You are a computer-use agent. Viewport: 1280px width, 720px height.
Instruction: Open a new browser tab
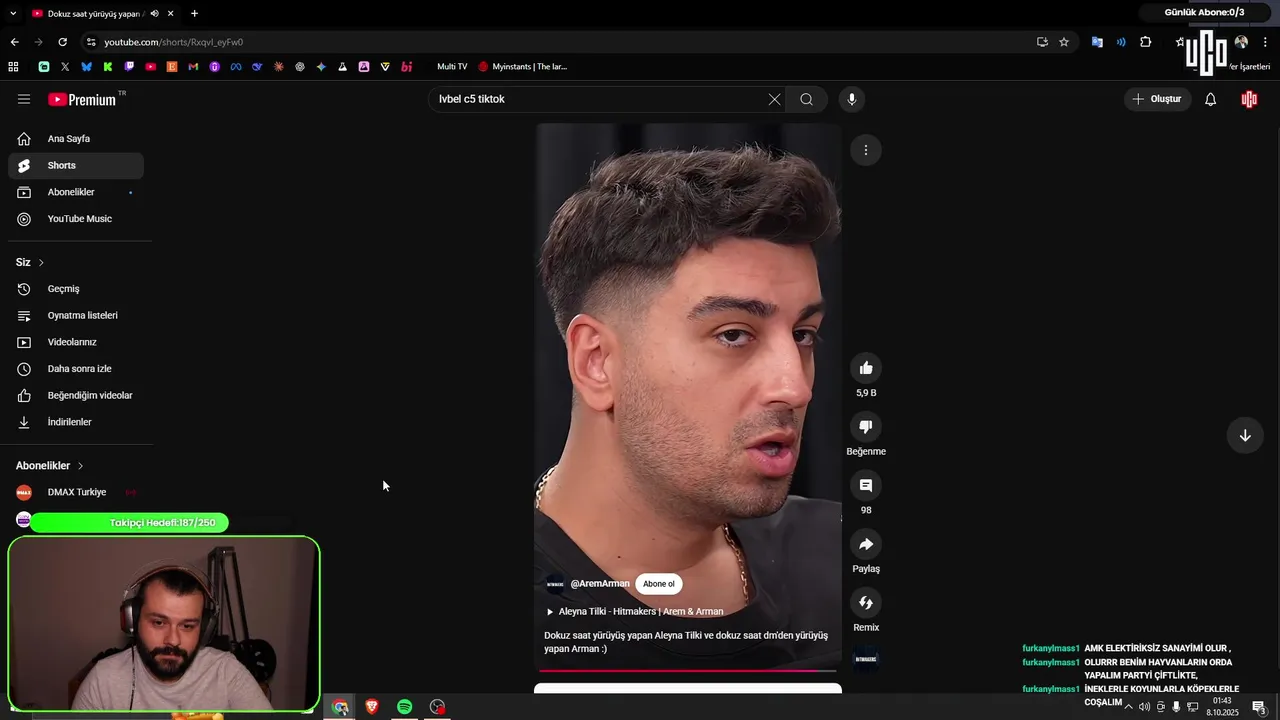point(194,13)
